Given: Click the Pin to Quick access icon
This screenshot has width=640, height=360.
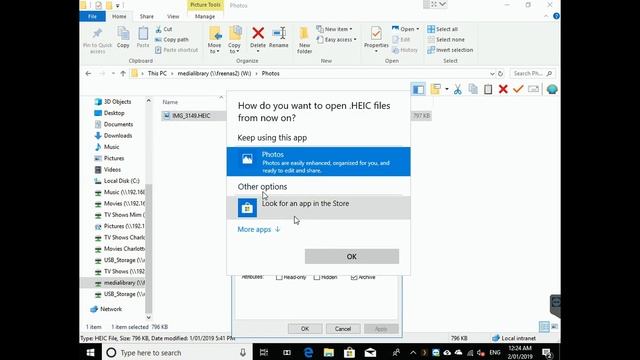Looking at the screenshot, I should tap(97, 33).
